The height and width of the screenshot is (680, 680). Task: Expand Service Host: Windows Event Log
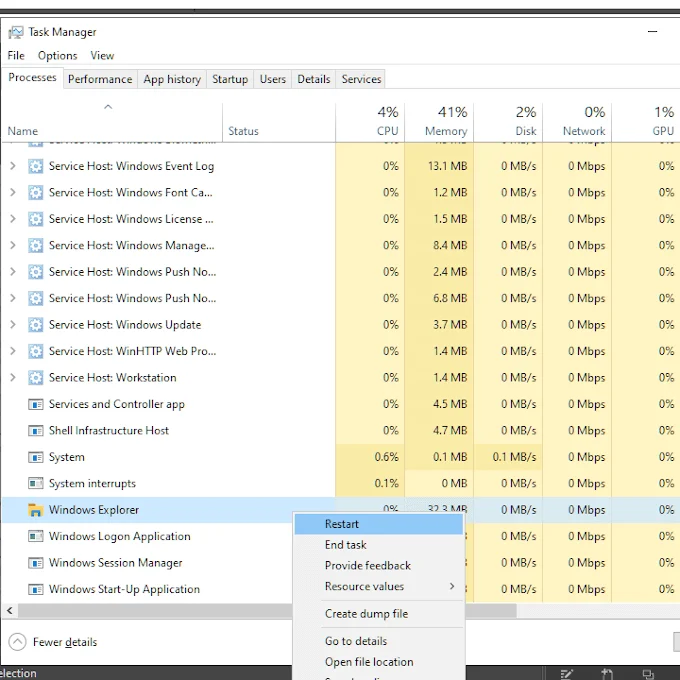pos(13,166)
